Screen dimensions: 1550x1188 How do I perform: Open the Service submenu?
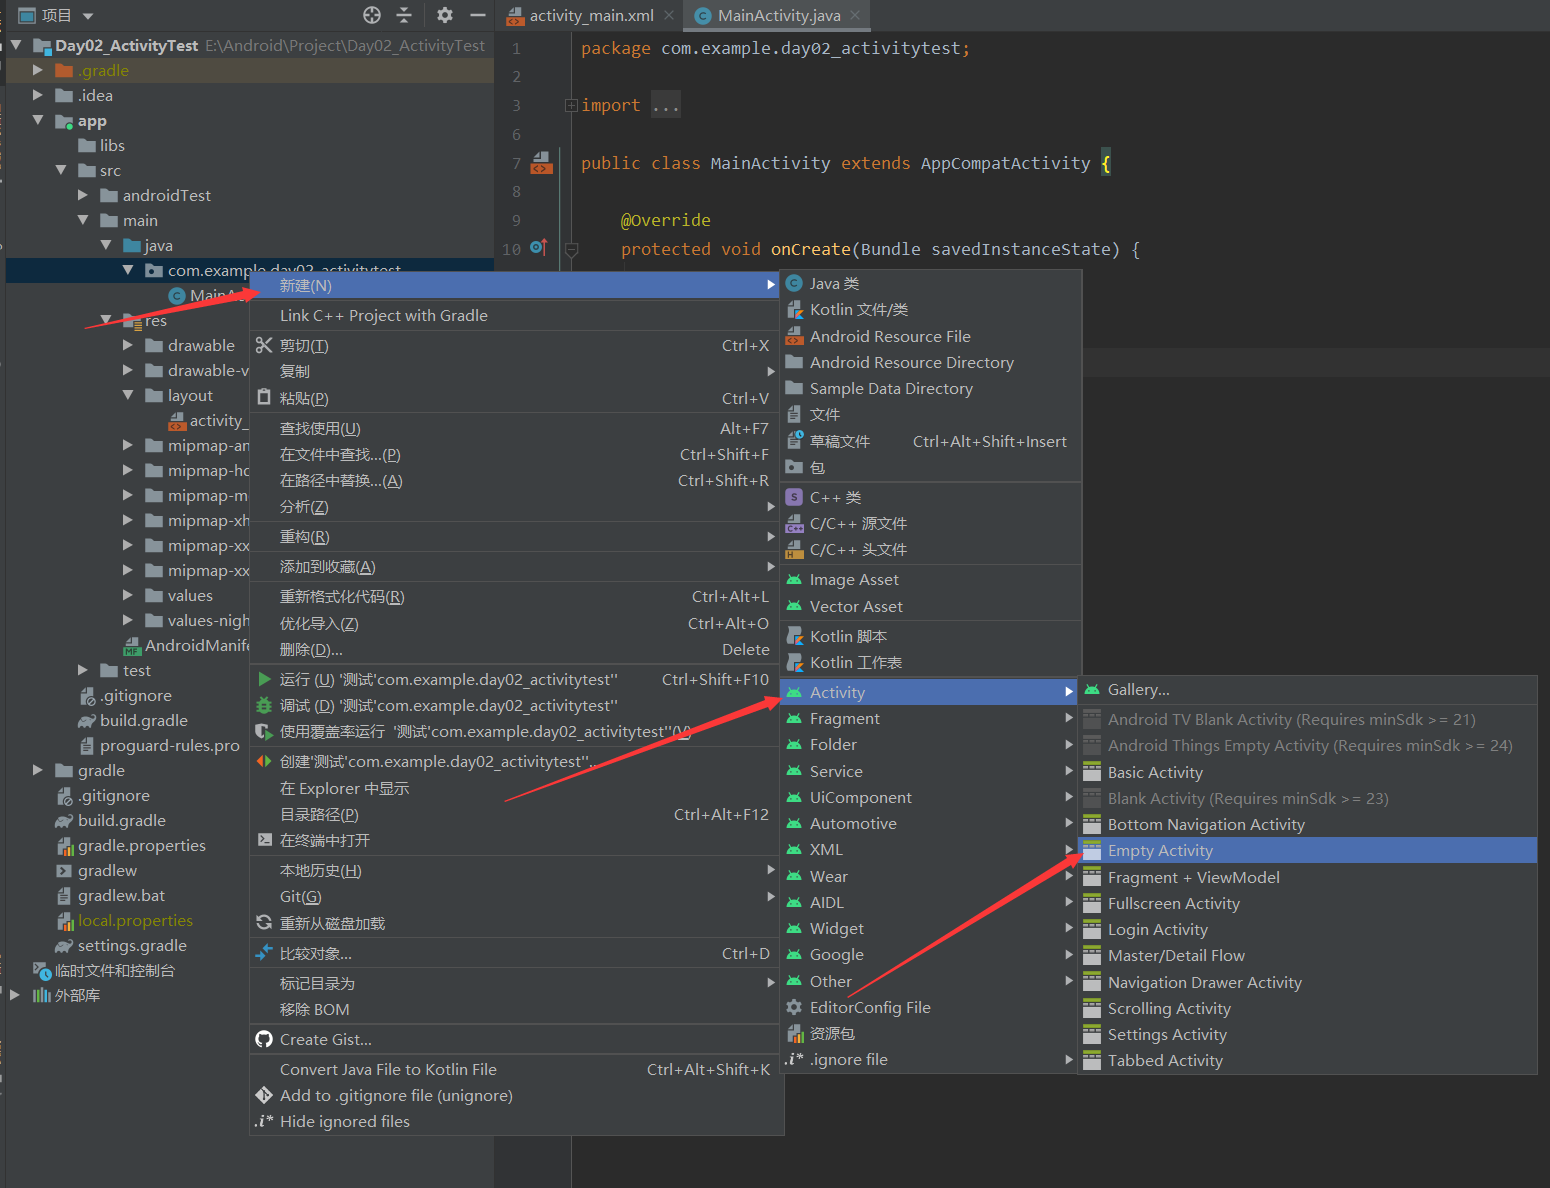(931, 771)
